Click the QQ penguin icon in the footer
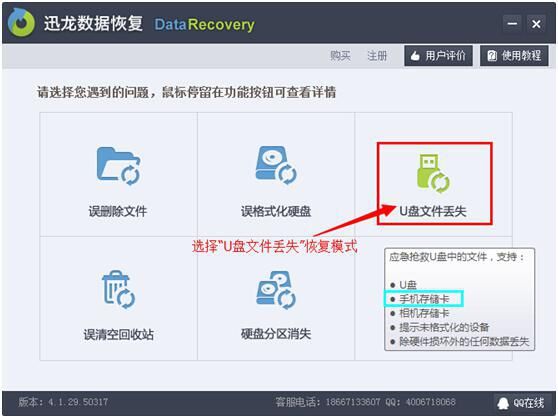This screenshot has height=418, width=558. pos(503,403)
